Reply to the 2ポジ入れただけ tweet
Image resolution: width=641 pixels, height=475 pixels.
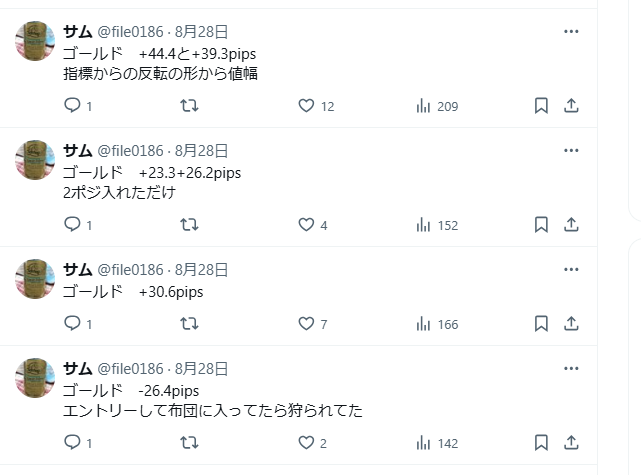tap(72, 225)
